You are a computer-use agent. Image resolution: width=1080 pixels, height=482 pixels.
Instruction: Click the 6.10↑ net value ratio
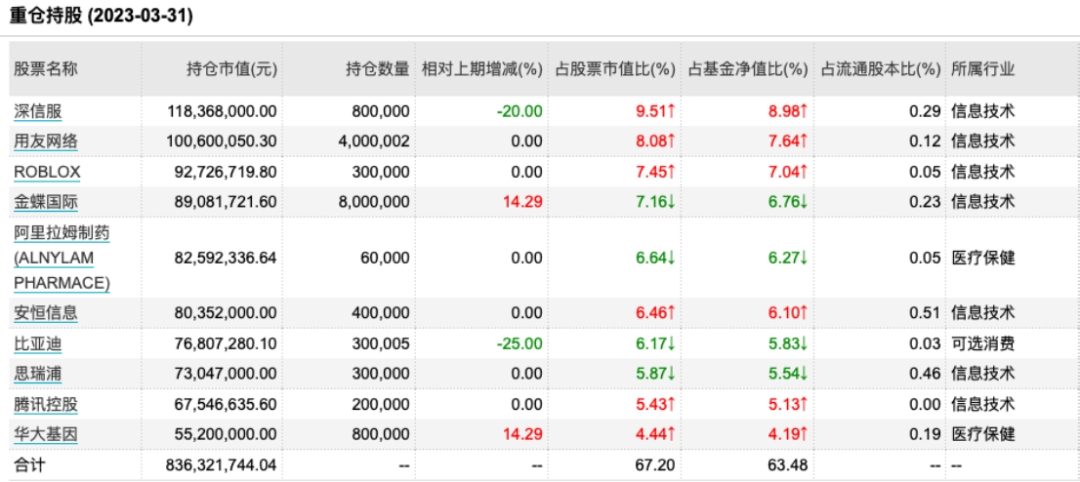click(x=789, y=313)
